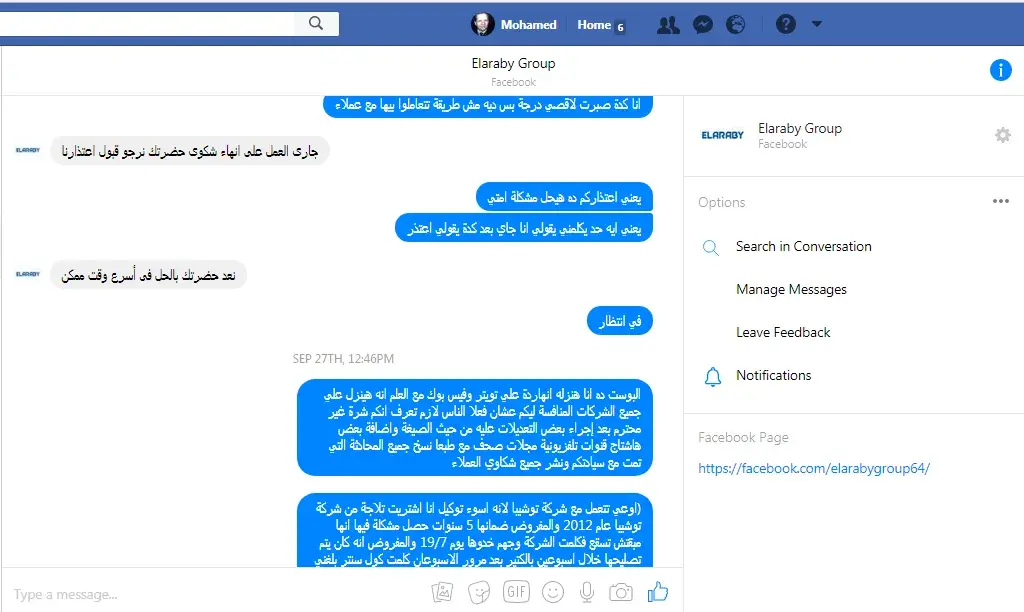
Task: Open friend requests icon in top bar
Action: (x=668, y=25)
